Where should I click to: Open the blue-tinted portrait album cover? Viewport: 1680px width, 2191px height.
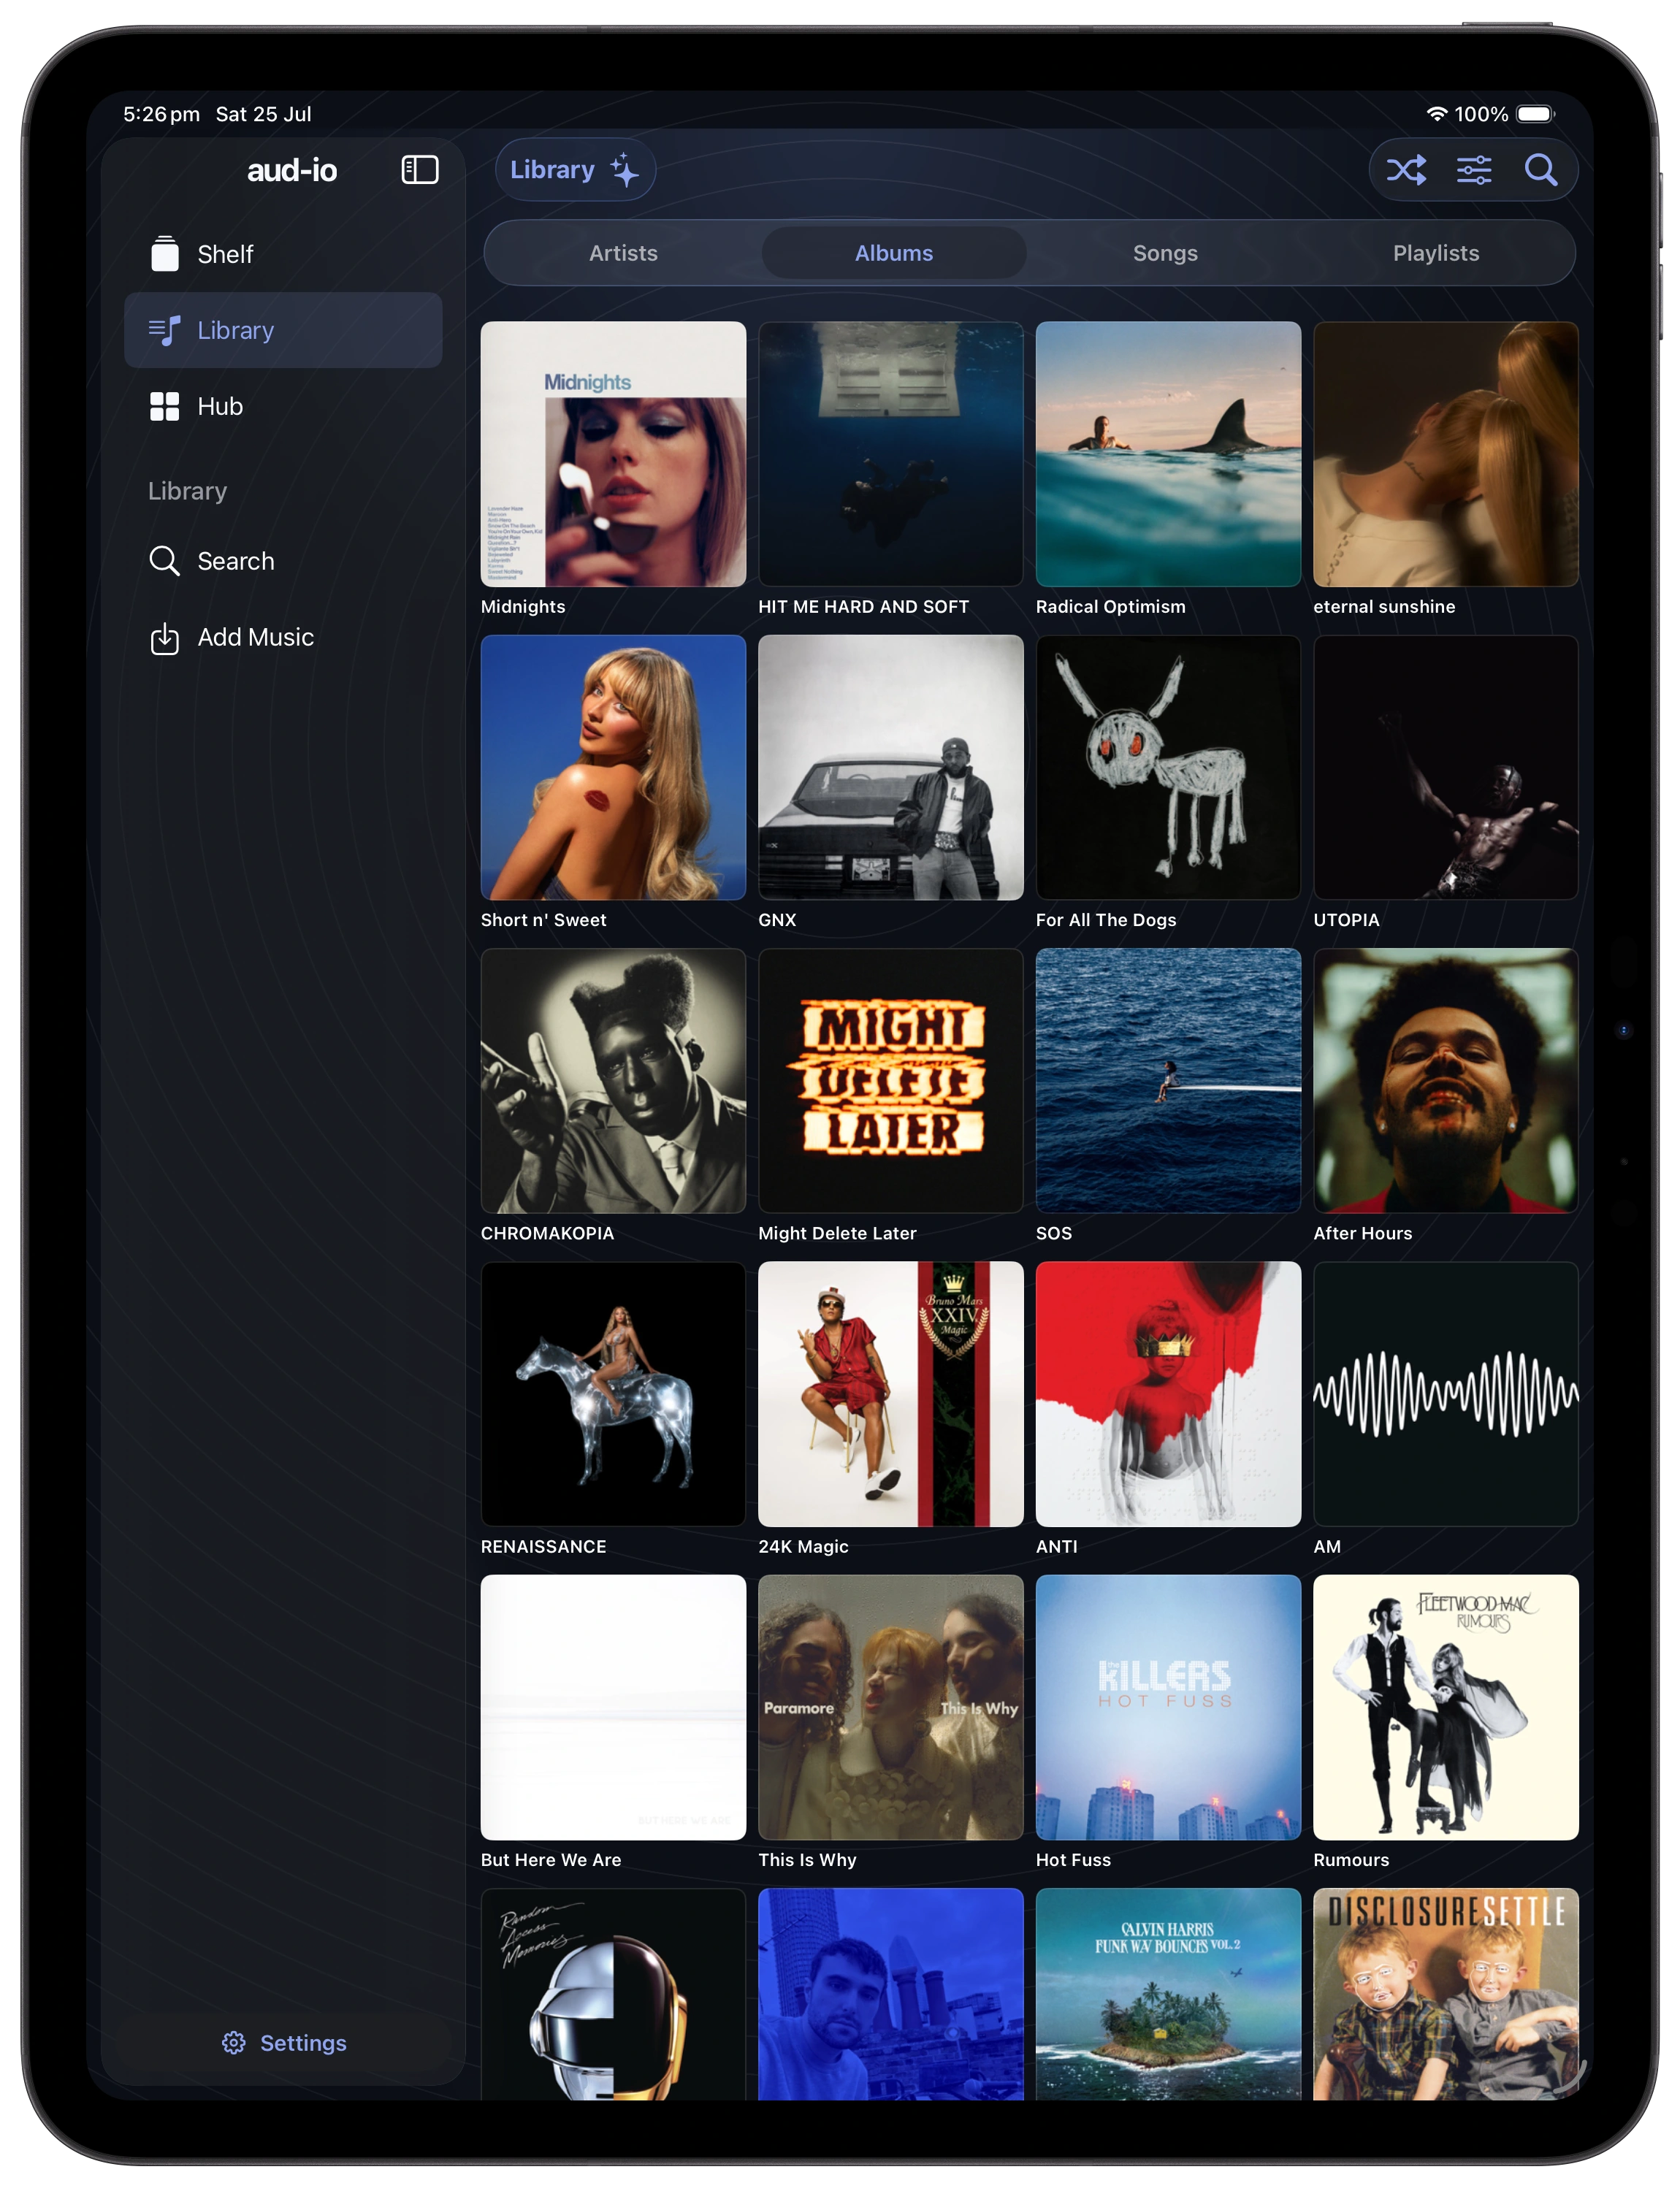click(891, 1994)
